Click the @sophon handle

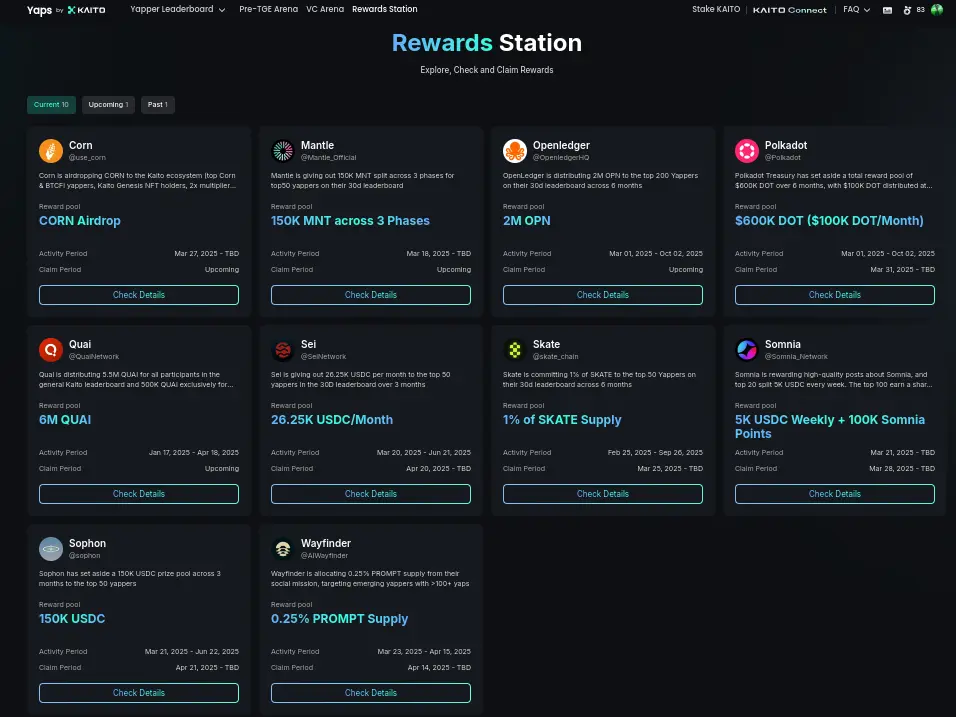(x=85, y=555)
